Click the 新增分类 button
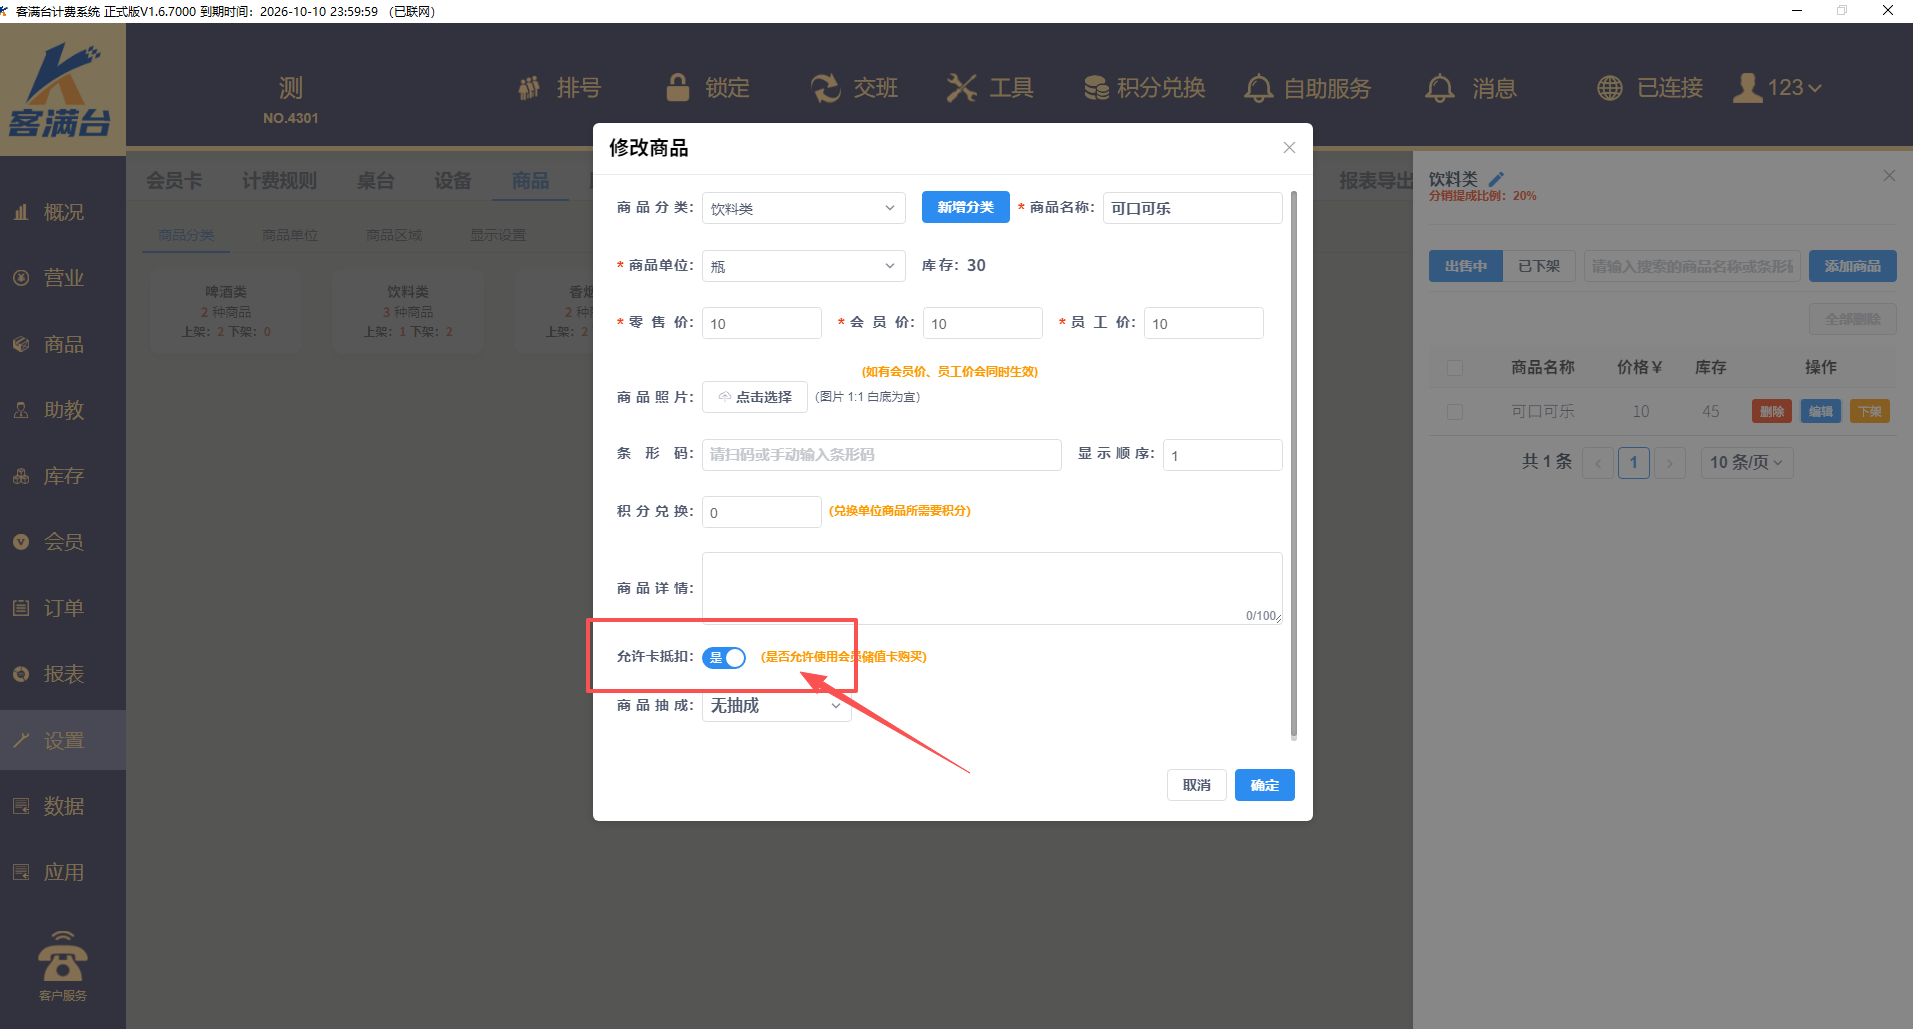 click(x=965, y=207)
